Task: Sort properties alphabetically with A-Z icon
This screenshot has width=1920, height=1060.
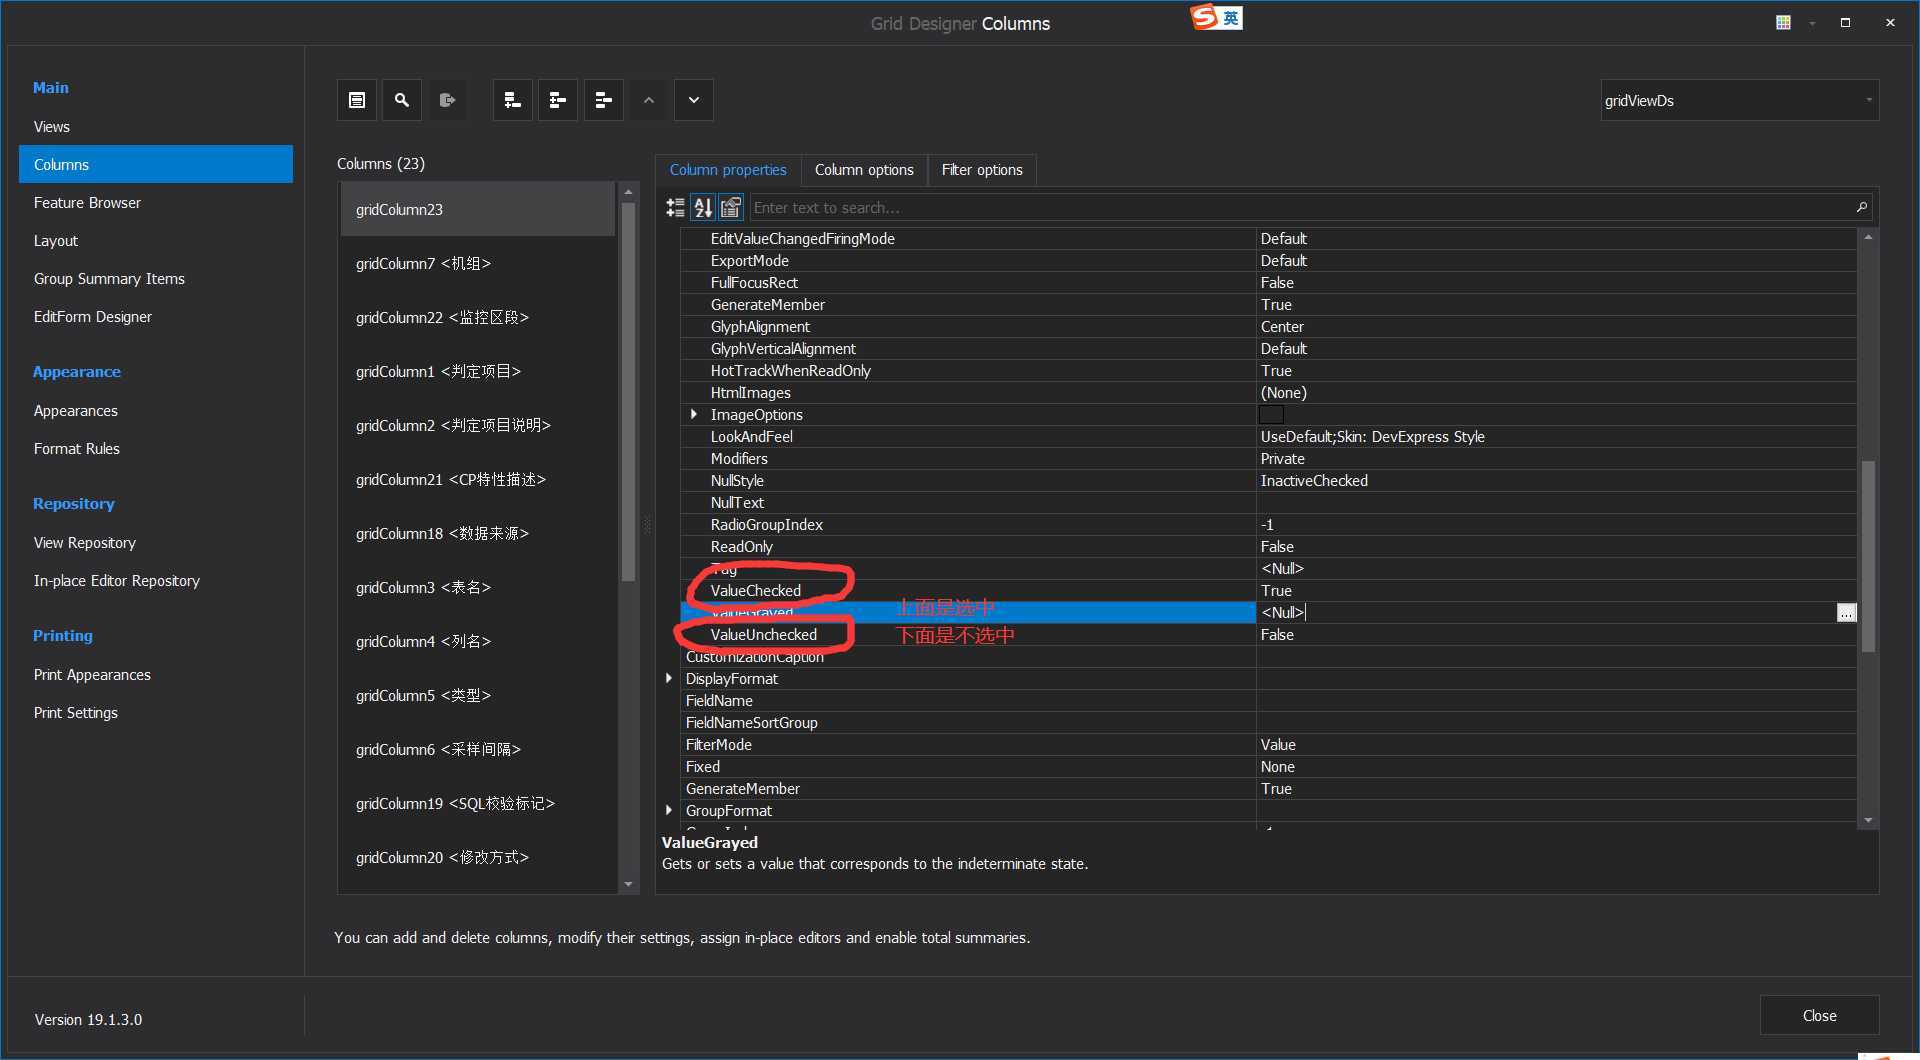Action: pyautogui.click(x=703, y=207)
